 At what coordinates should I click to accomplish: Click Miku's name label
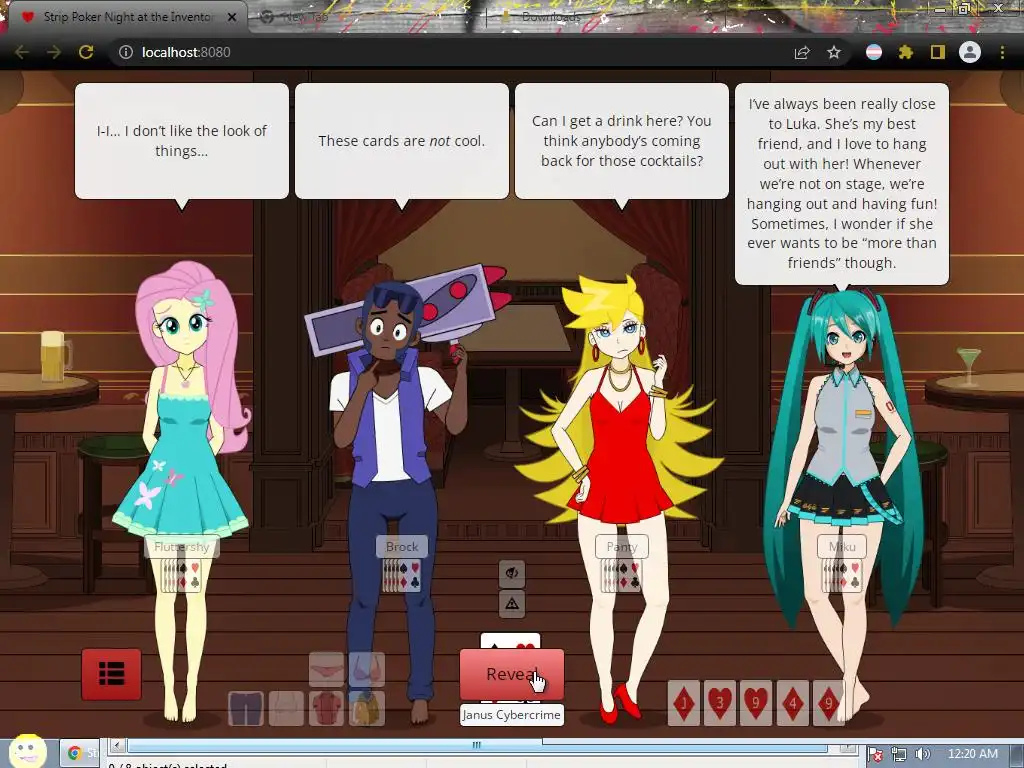tap(842, 547)
